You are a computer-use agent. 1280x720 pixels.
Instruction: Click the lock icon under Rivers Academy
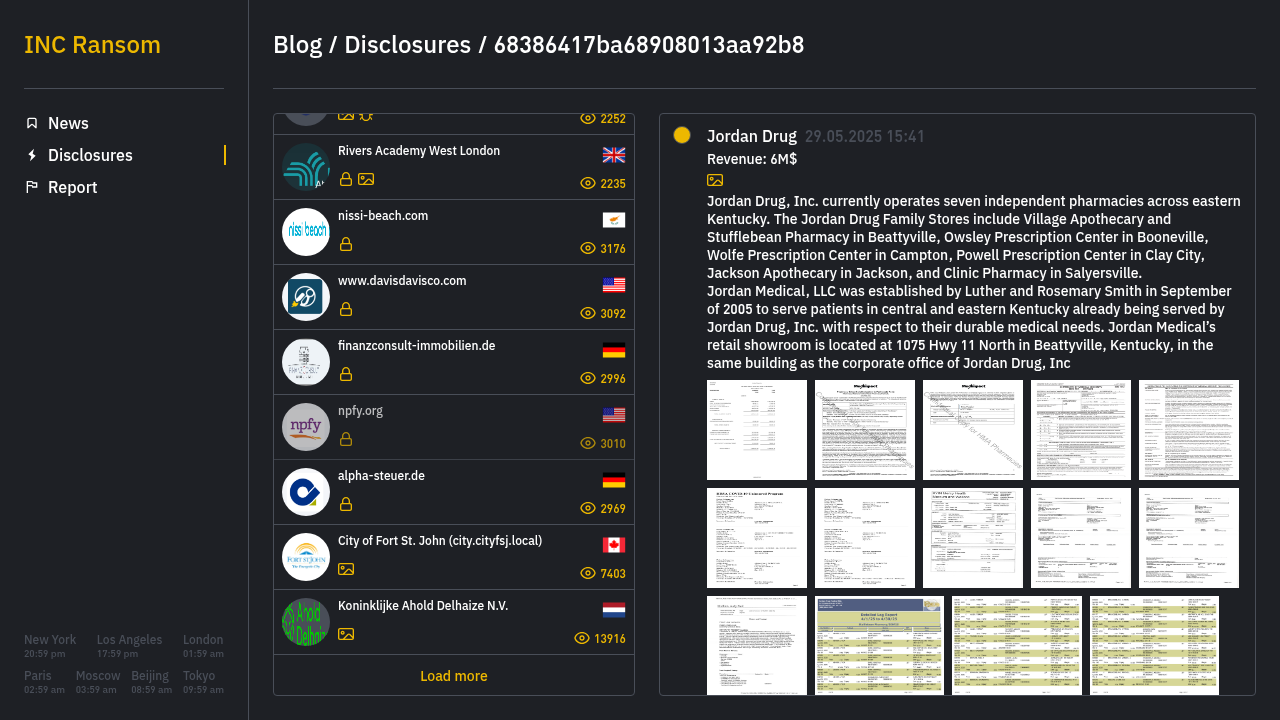pyautogui.click(x=346, y=179)
